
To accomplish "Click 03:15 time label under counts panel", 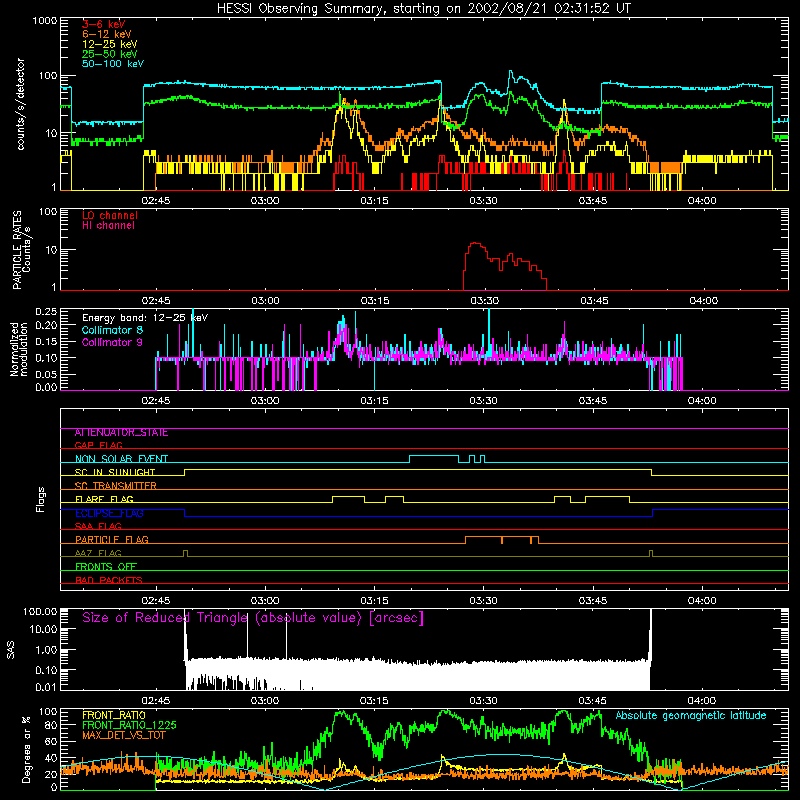I will point(374,201).
